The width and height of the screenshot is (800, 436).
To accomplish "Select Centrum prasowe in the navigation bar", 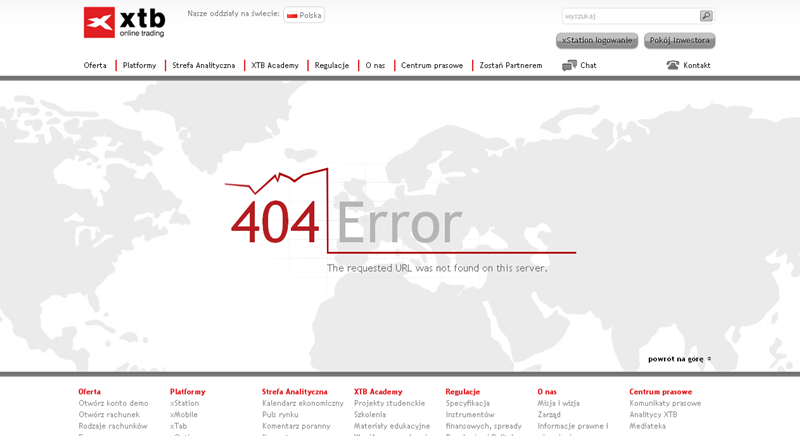I will coord(432,66).
